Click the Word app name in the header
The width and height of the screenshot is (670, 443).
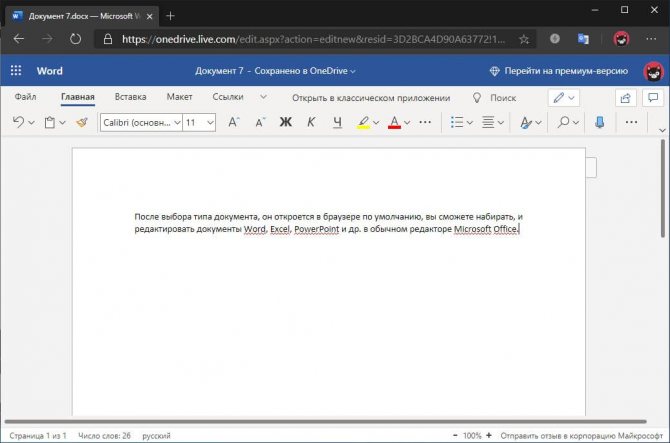[50, 71]
